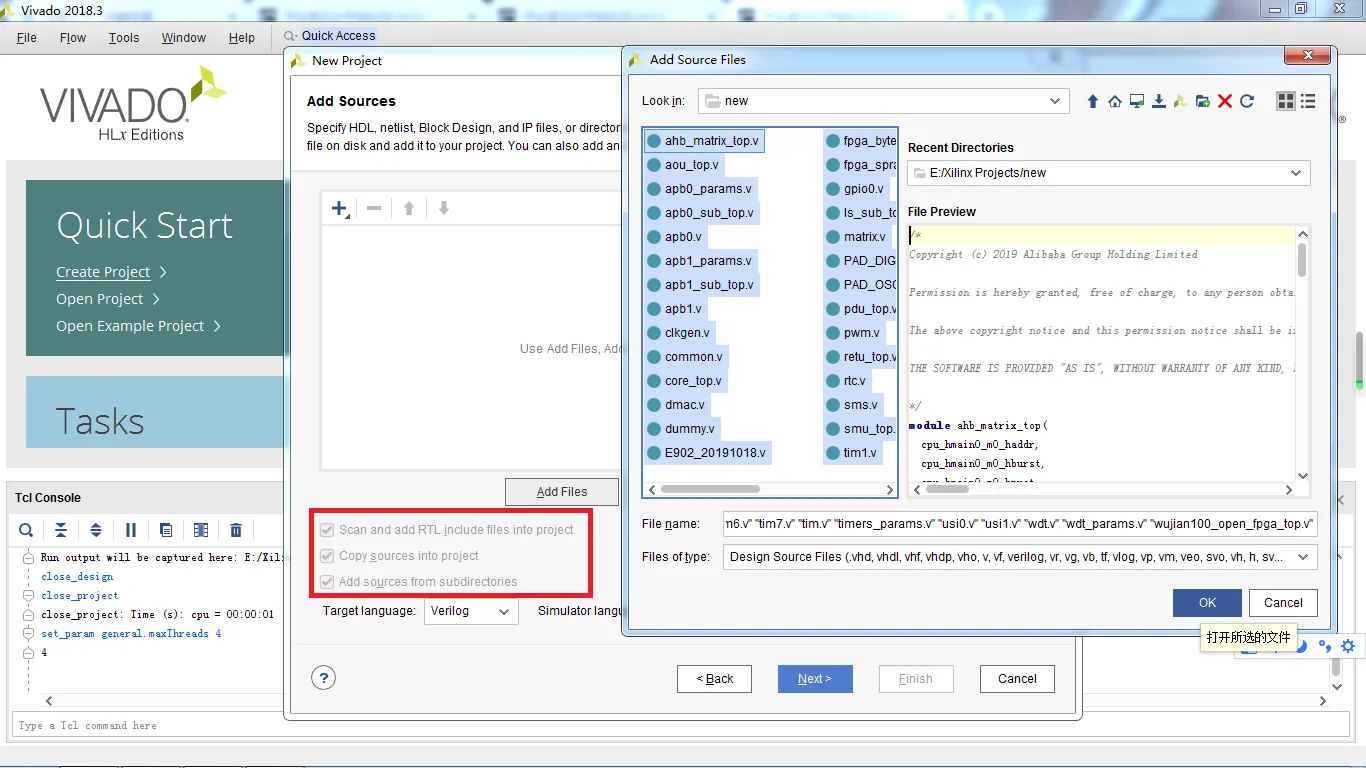This screenshot has width=1366, height=768.
Task: Click Open Example Project link
Action: coord(130,326)
